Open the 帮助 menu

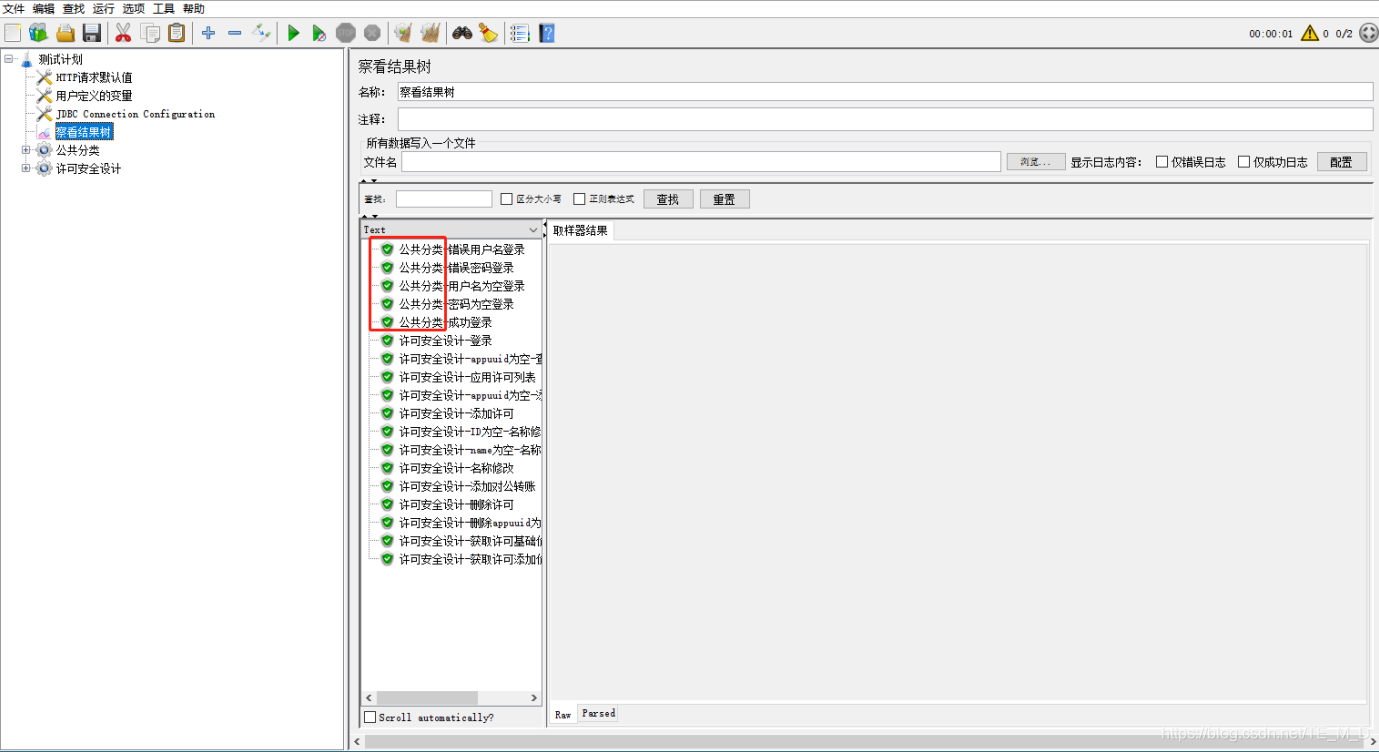tap(193, 8)
